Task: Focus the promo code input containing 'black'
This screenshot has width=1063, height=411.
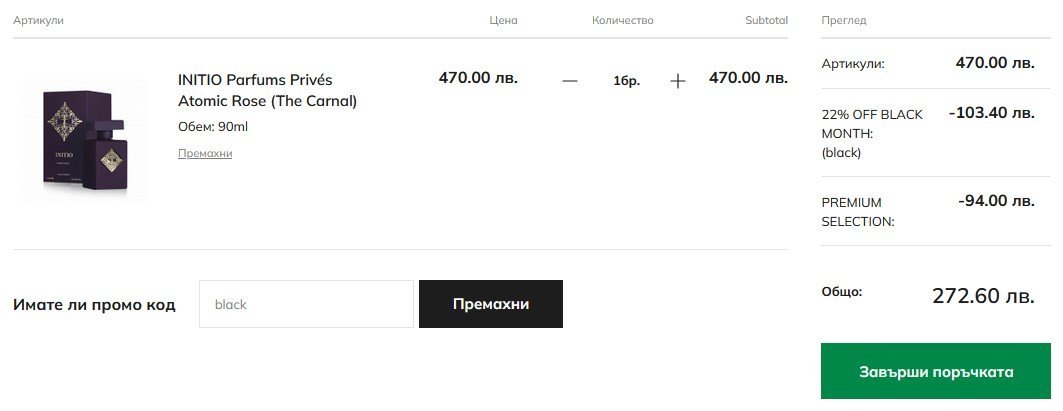Action: [306, 304]
